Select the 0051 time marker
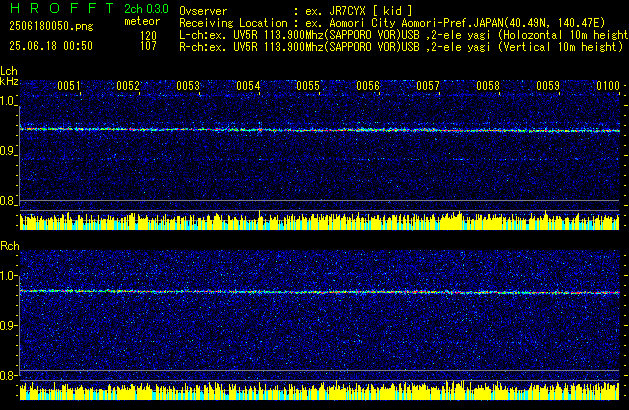The height and width of the screenshot is (410, 629). click(69, 86)
